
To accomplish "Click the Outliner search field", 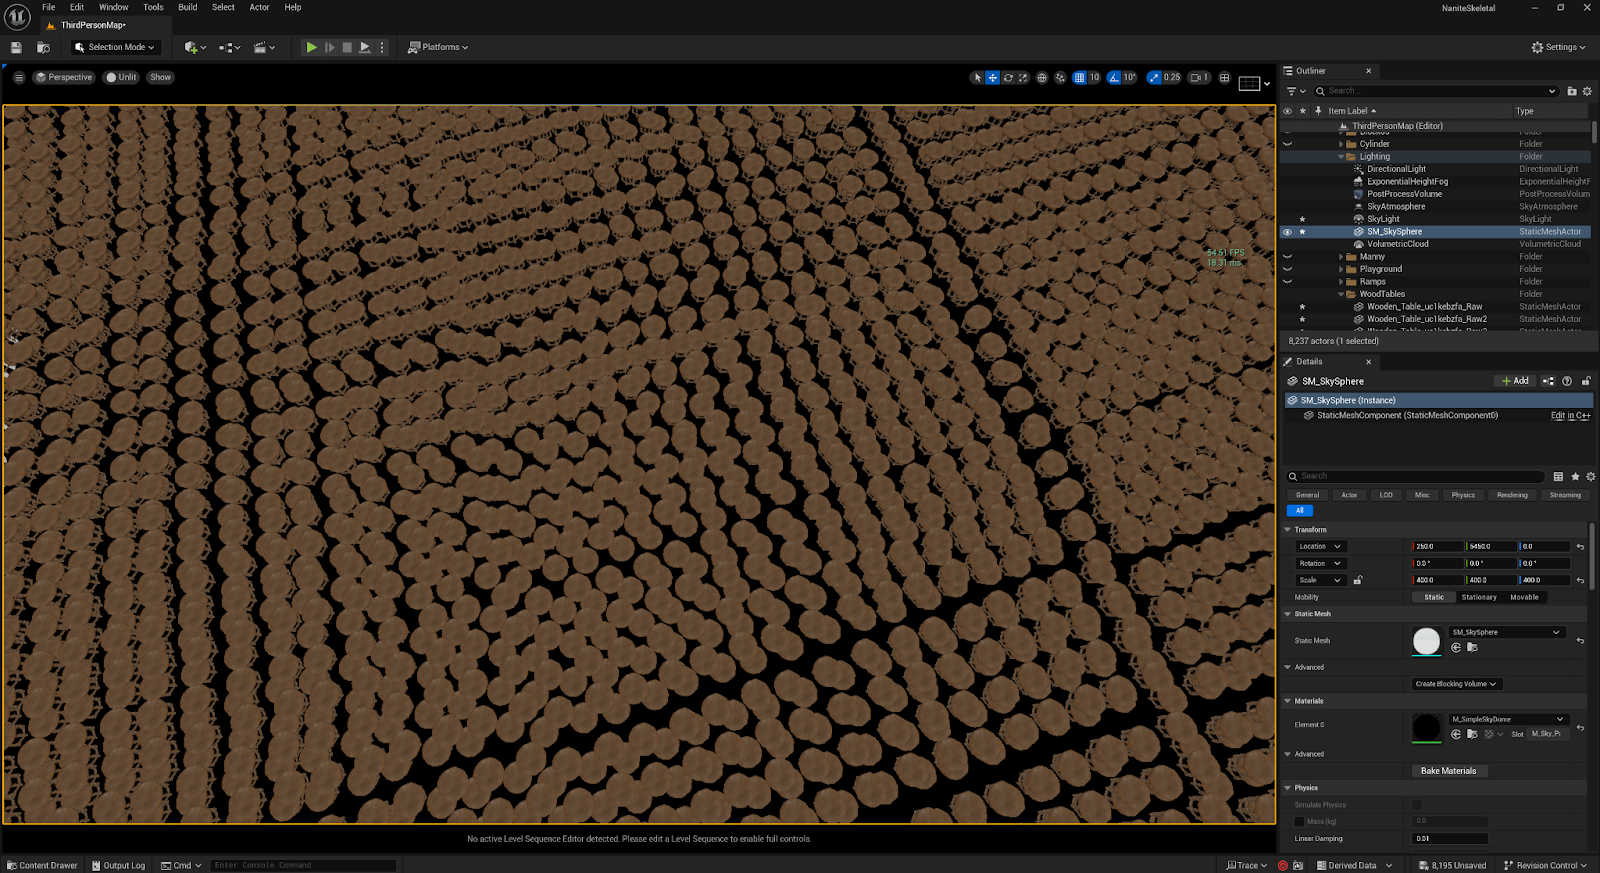I will 1436,91.
